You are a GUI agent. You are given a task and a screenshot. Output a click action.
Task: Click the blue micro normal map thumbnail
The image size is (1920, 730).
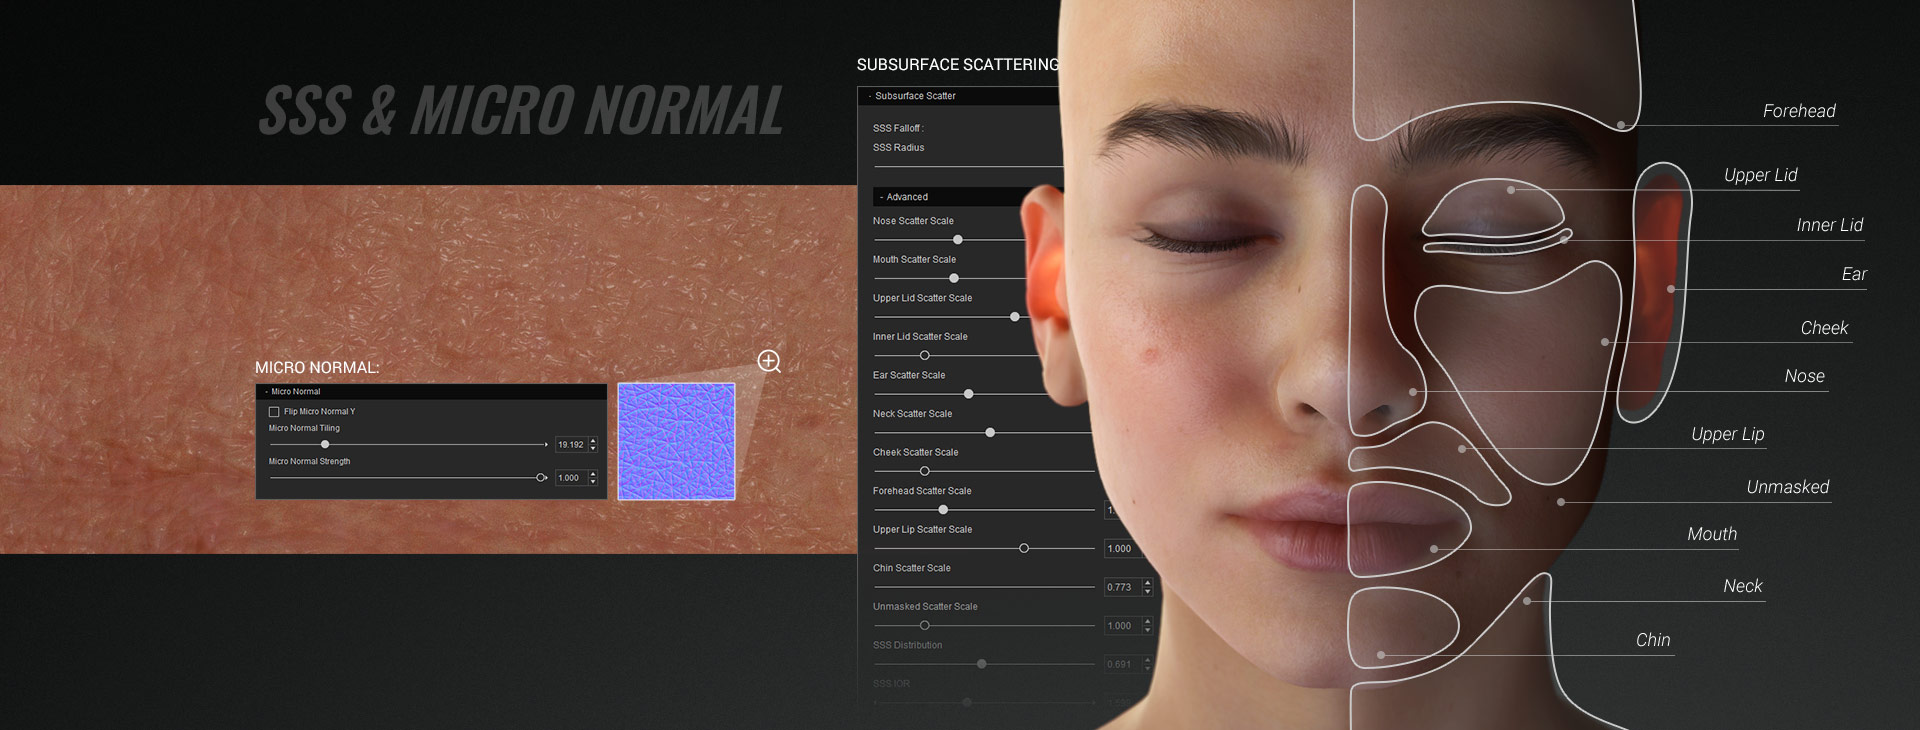click(677, 441)
